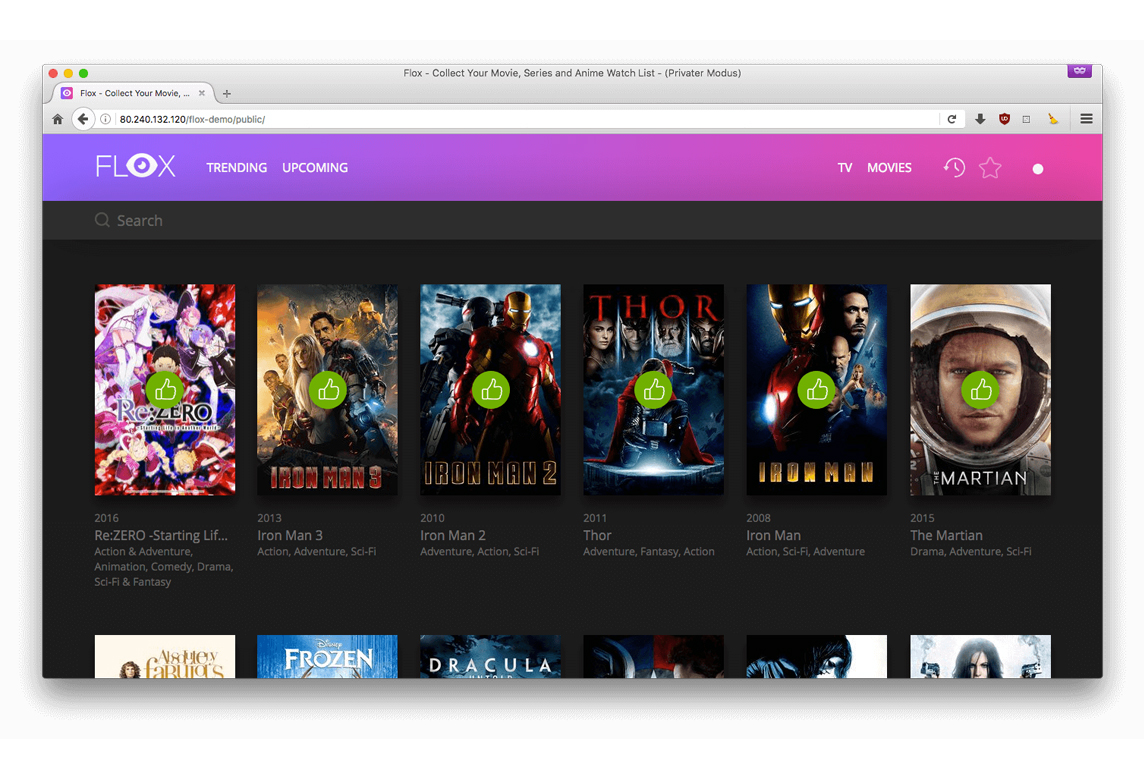
Task: Click the search magnifier icon
Action: tap(102, 220)
